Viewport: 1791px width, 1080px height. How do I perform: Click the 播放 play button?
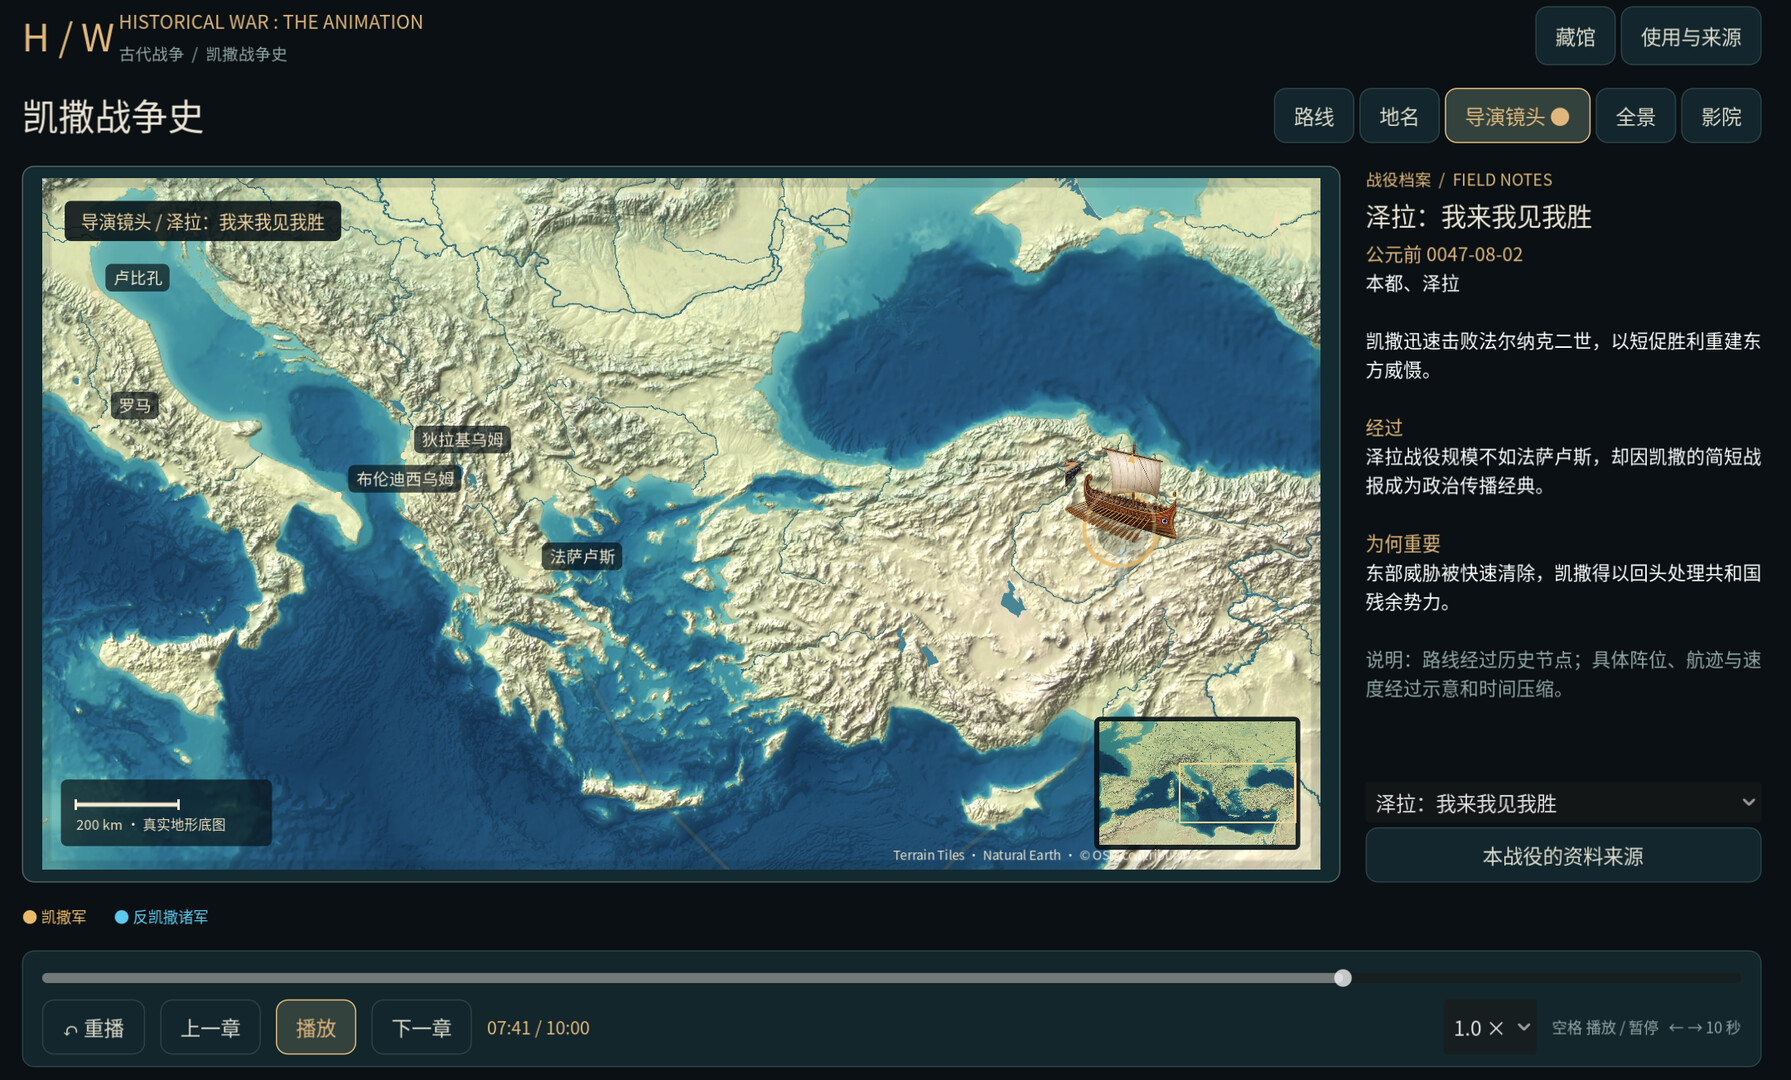coord(316,1027)
